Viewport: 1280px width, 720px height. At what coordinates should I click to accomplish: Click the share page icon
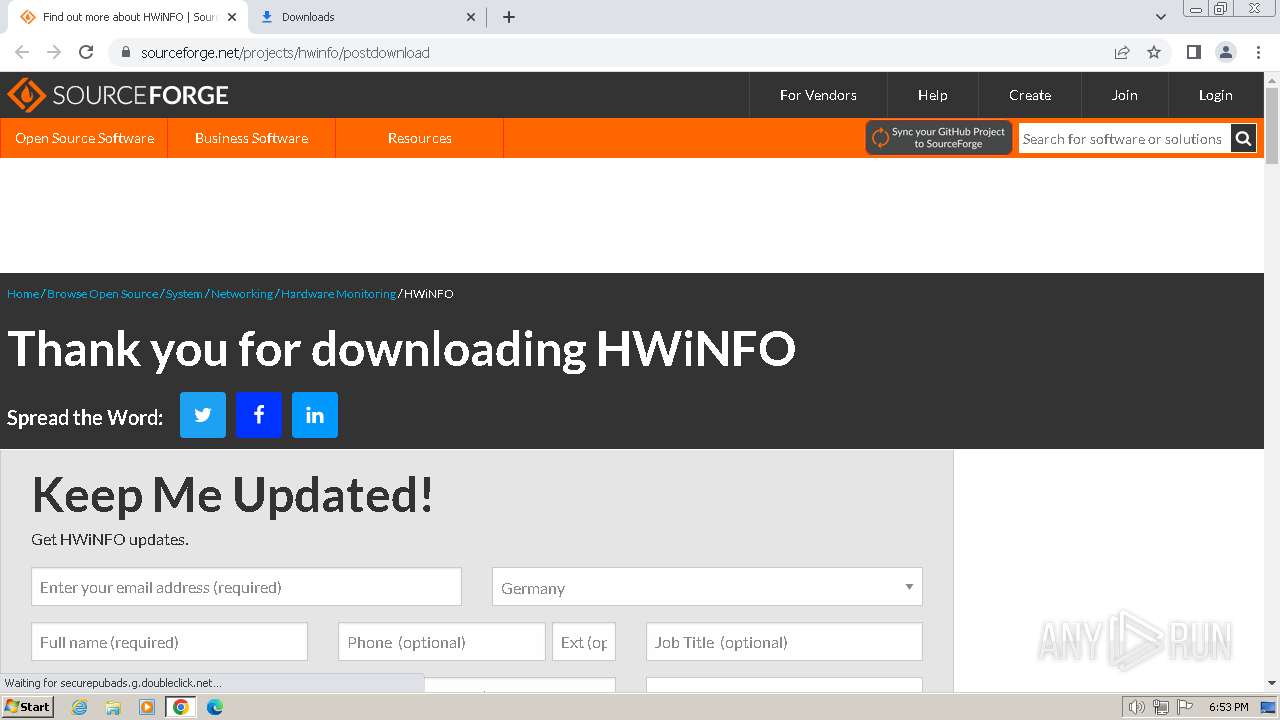point(1122,52)
